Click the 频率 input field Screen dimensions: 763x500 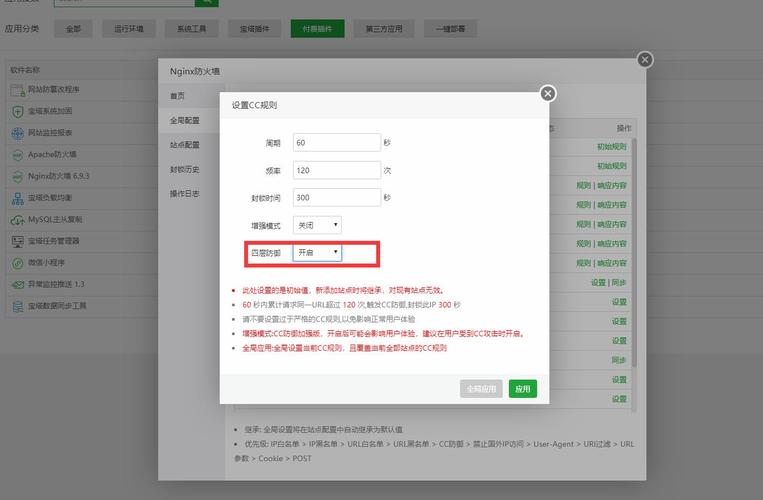(x=337, y=170)
